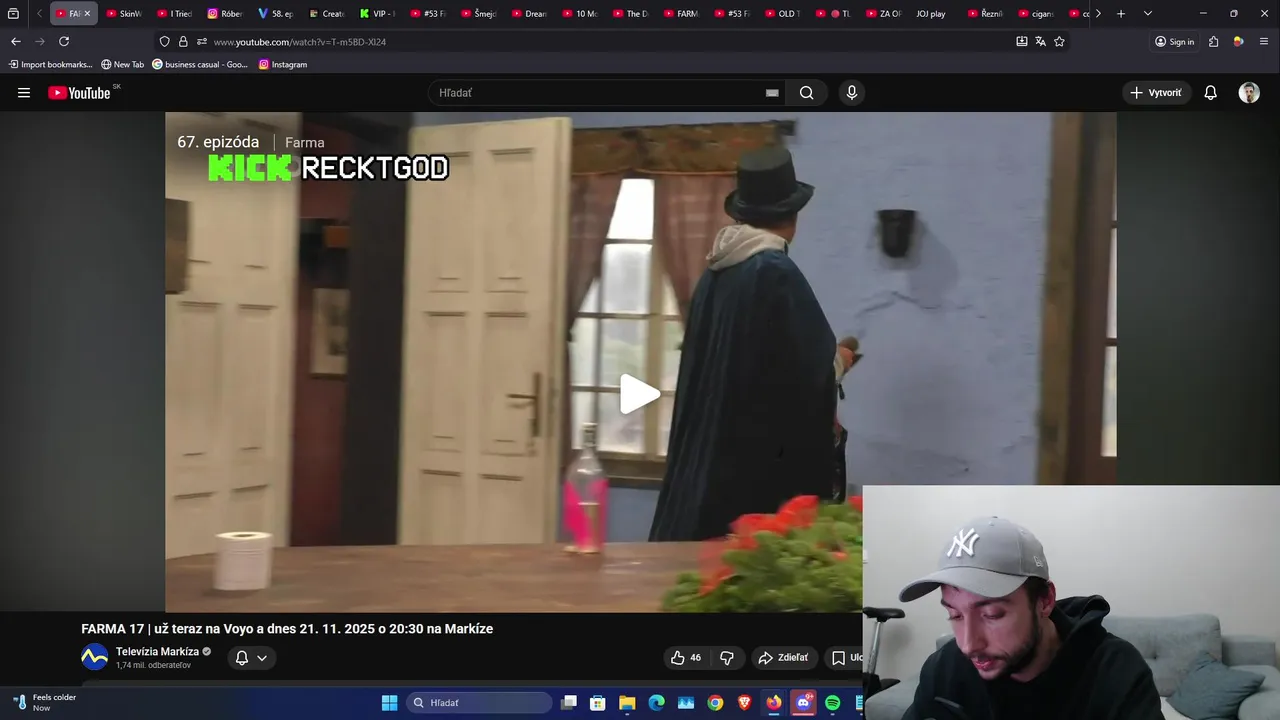Switch to the Róber Instagram tab

pyautogui.click(x=225, y=14)
